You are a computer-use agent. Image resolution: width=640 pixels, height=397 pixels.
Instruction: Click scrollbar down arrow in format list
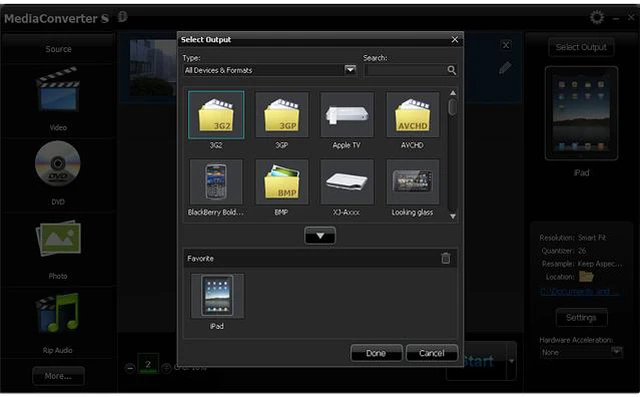[453, 216]
